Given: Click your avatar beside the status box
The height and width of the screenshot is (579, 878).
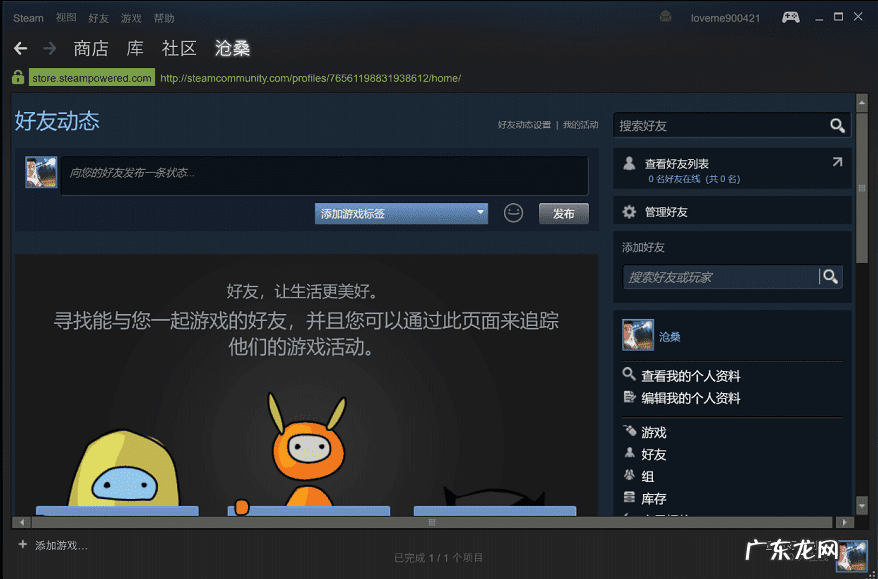Looking at the screenshot, I should click(41, 172).
